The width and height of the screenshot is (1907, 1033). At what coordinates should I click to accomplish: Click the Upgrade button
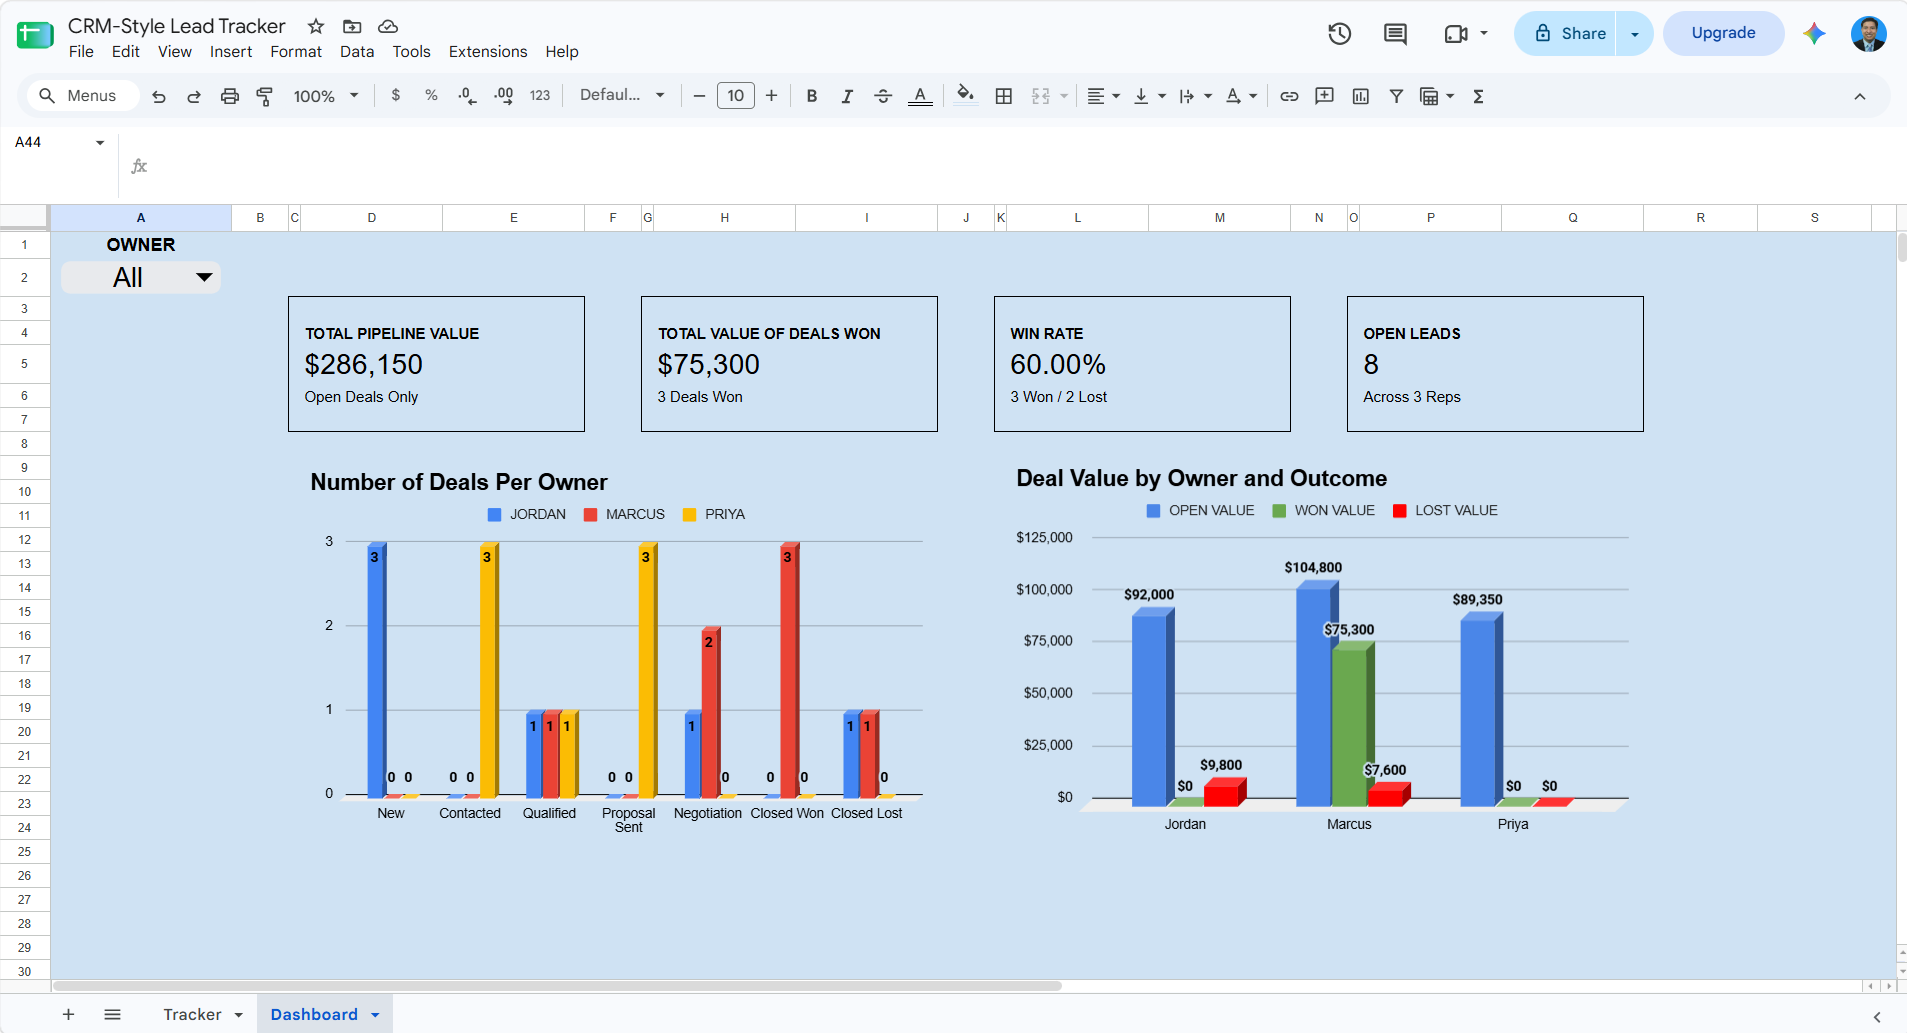pos(1723,33)
